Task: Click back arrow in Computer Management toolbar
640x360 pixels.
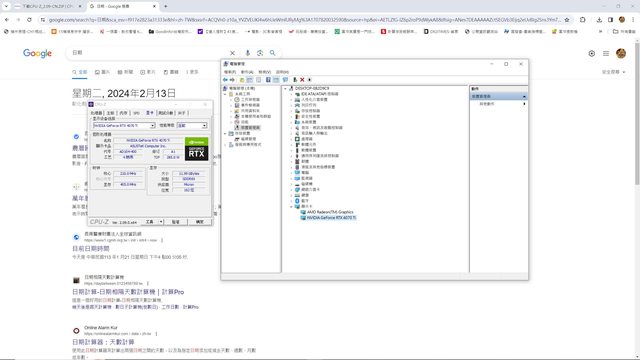Action: point(225,80)
